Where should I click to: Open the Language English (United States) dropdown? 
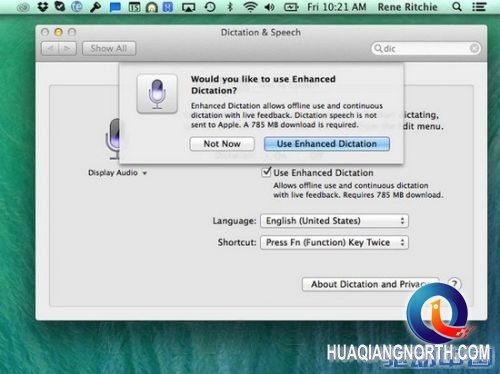click(x=334, y=221)
